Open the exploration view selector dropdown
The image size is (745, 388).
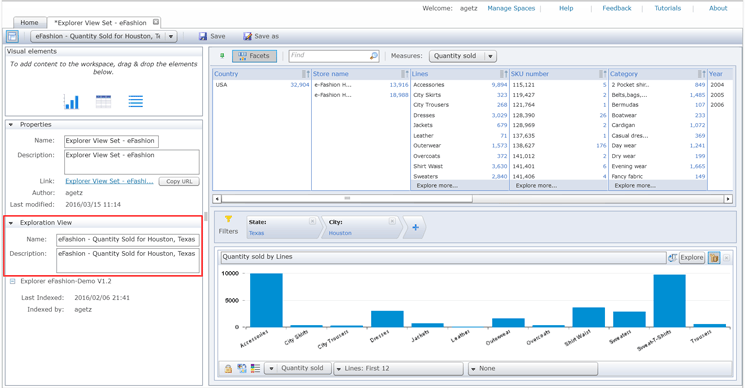[171, 36]
